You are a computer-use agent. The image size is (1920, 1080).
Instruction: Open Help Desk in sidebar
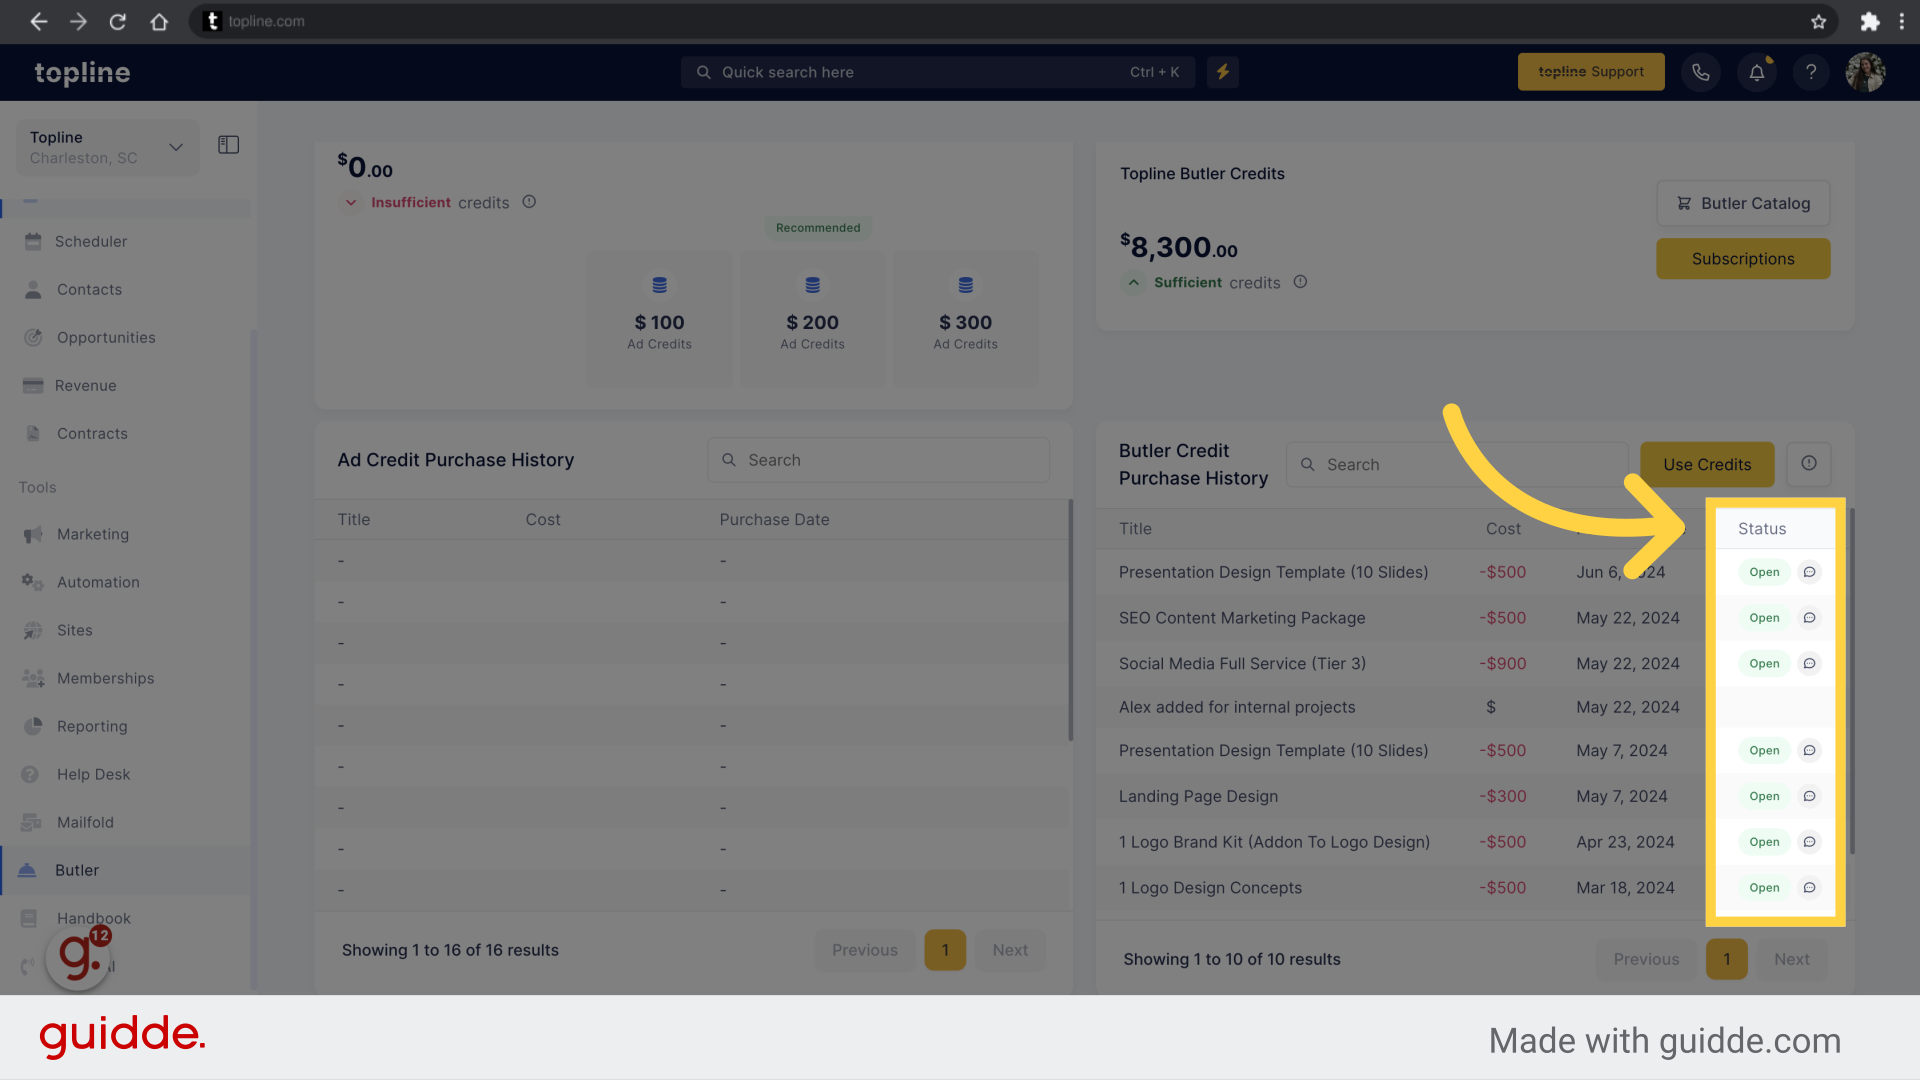point(126,775)
